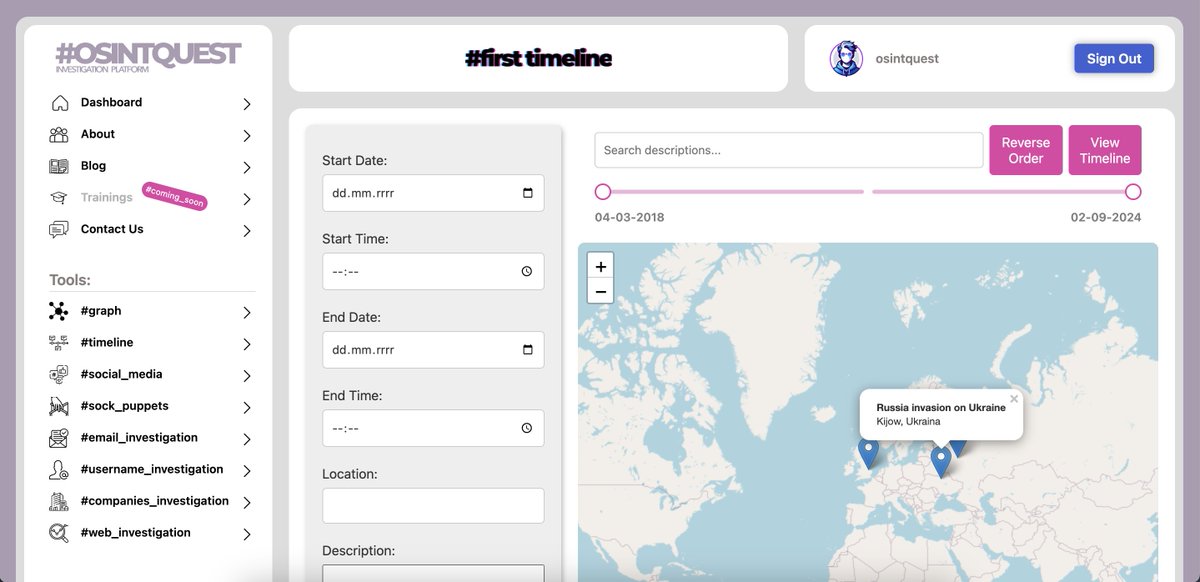
Task: Click the left date range slider handle
Action: pos(602,191)
